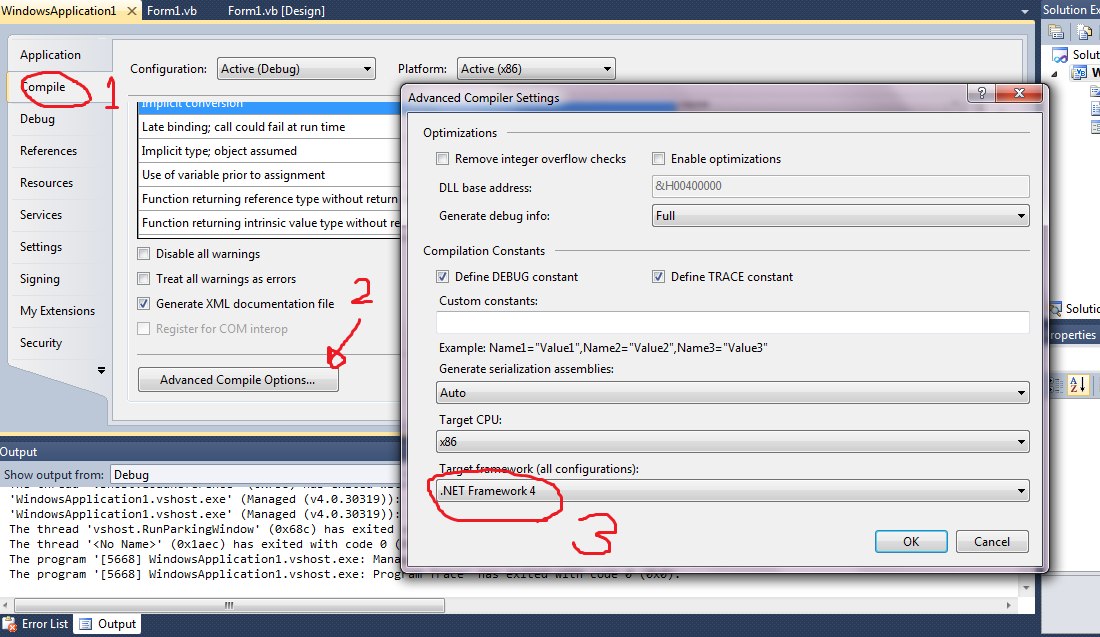Click the help question mark in the dialog
This screenshot has width=1100, height=637.
click(981, 93)
